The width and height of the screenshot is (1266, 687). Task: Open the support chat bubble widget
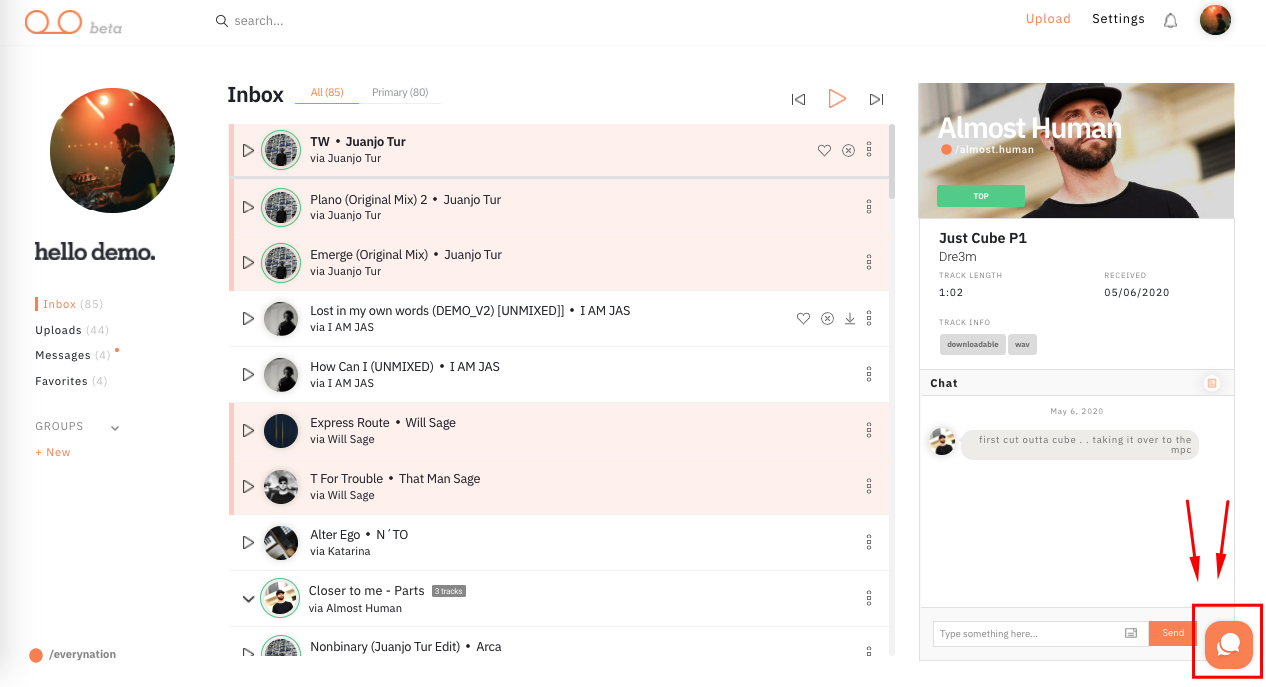click(1229, 644)
